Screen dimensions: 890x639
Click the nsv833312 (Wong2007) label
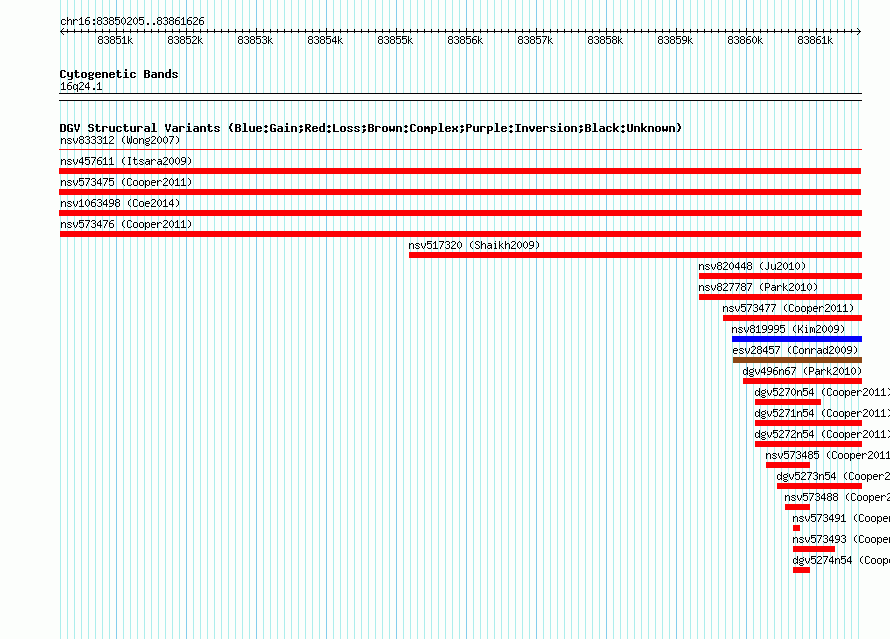120,140
